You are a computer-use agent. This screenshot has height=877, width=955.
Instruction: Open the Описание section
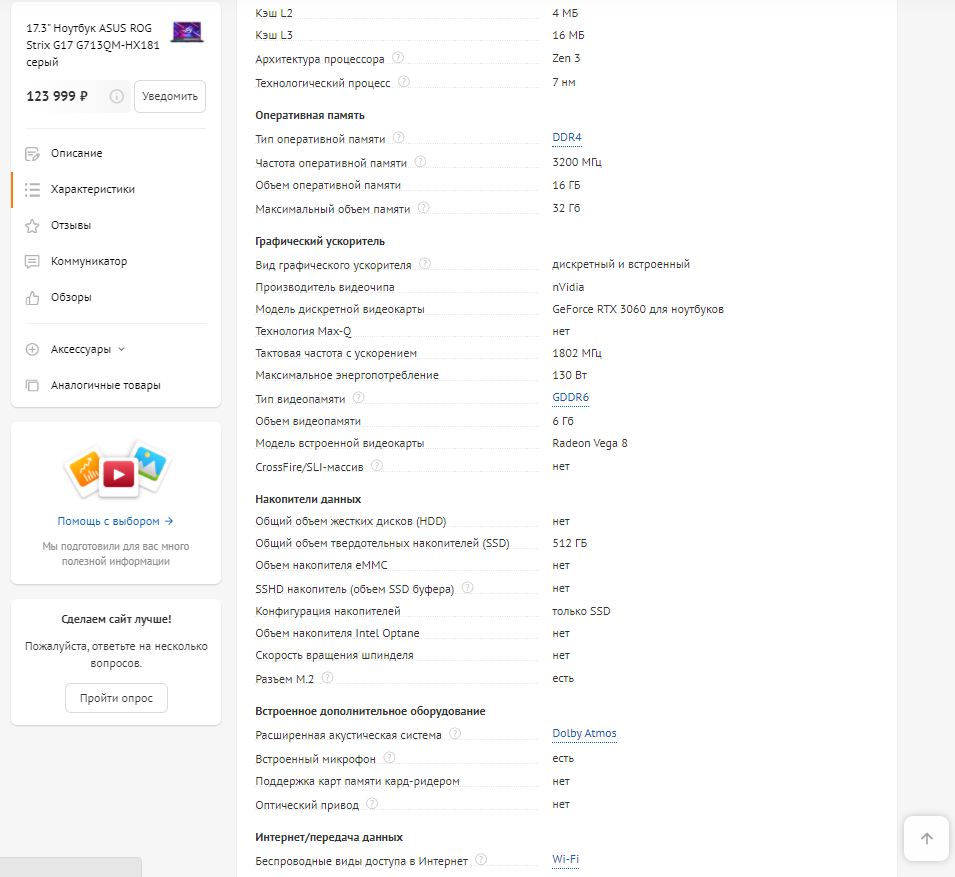(x=77, y=153)
